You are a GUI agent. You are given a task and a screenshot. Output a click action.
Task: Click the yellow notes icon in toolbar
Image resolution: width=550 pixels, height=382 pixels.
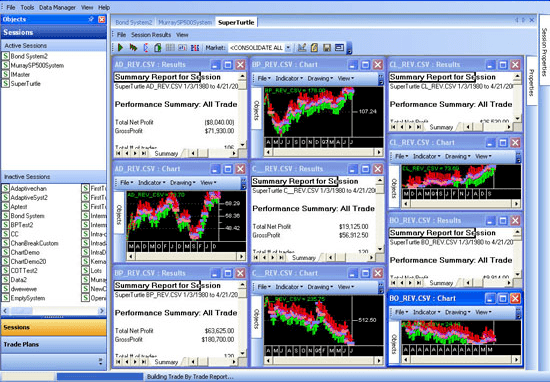coord(314,47)
